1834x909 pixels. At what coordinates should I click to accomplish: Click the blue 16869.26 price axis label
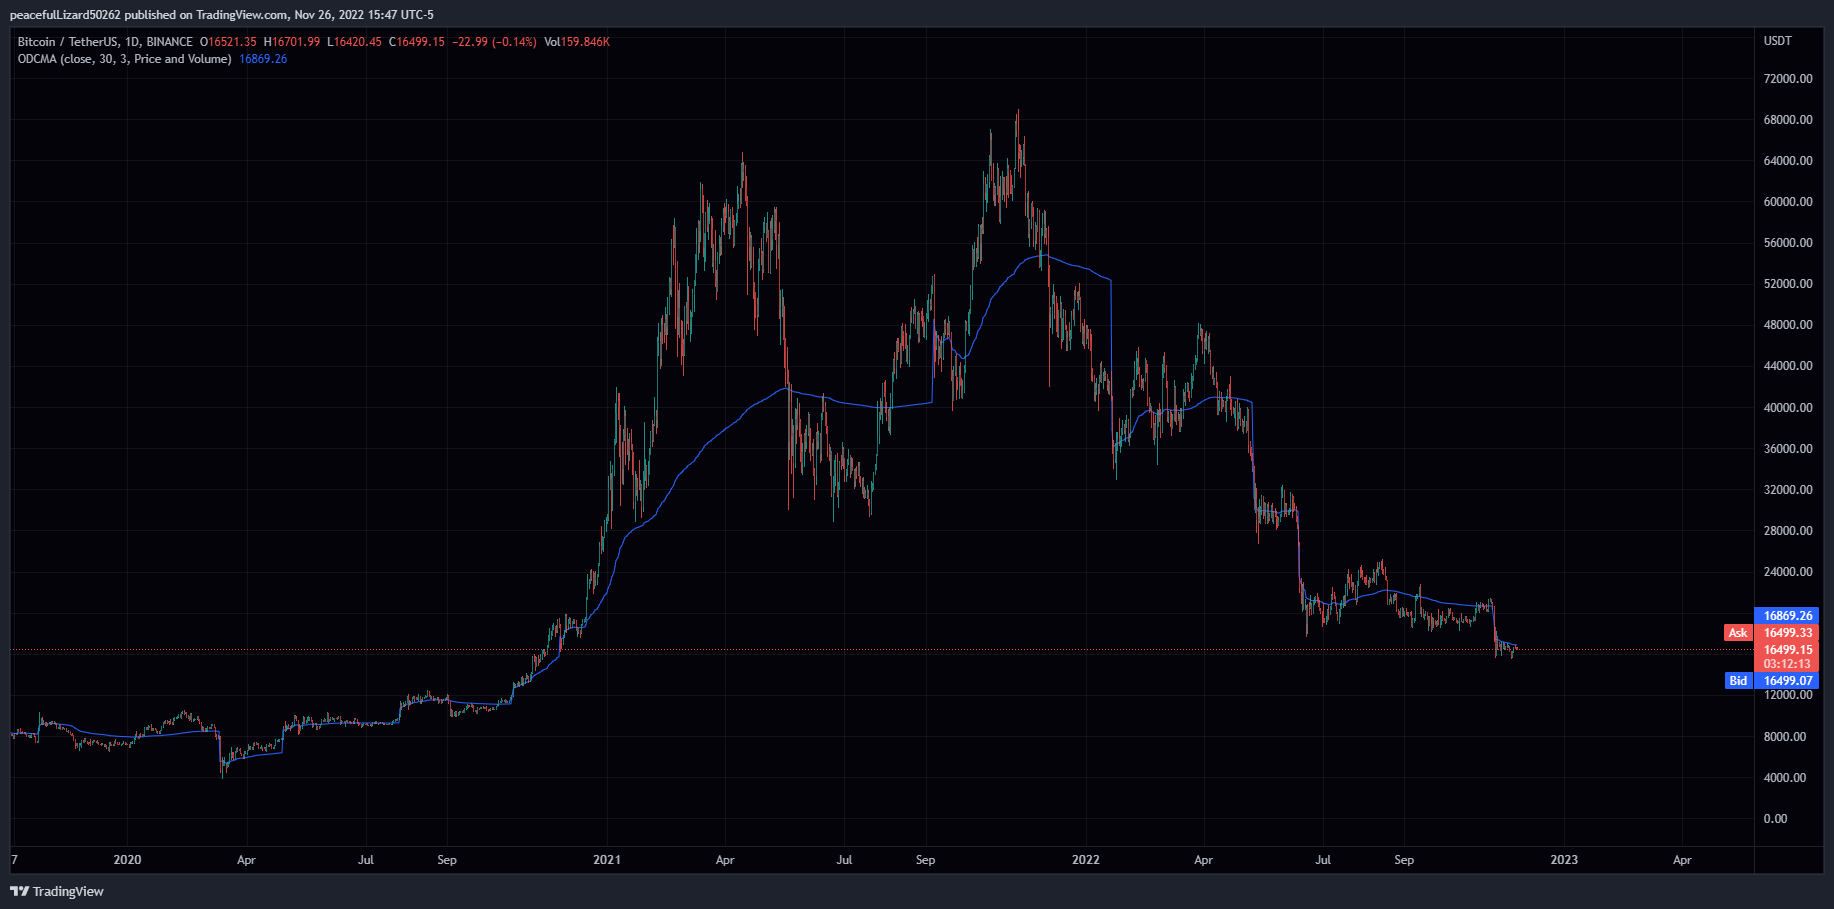[1787, 616]
